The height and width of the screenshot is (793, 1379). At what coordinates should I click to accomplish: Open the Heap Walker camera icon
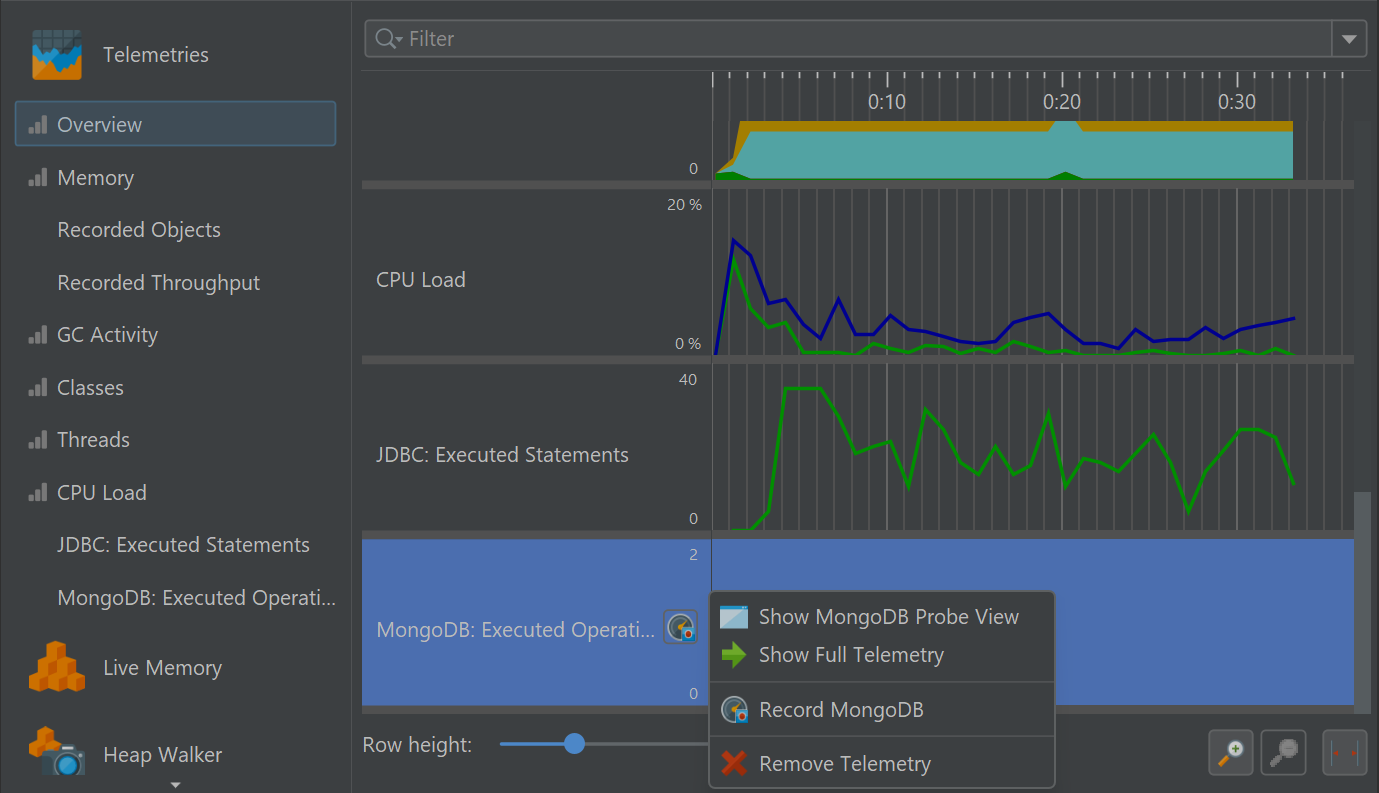click(x=56, y=753)
